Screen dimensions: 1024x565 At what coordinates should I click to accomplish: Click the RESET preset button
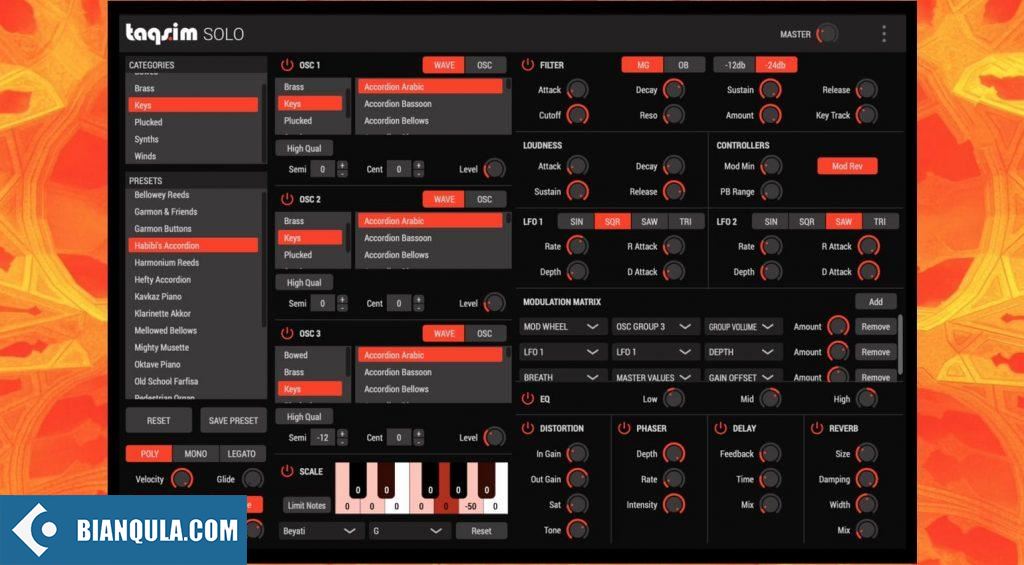[x=159, y=420]
